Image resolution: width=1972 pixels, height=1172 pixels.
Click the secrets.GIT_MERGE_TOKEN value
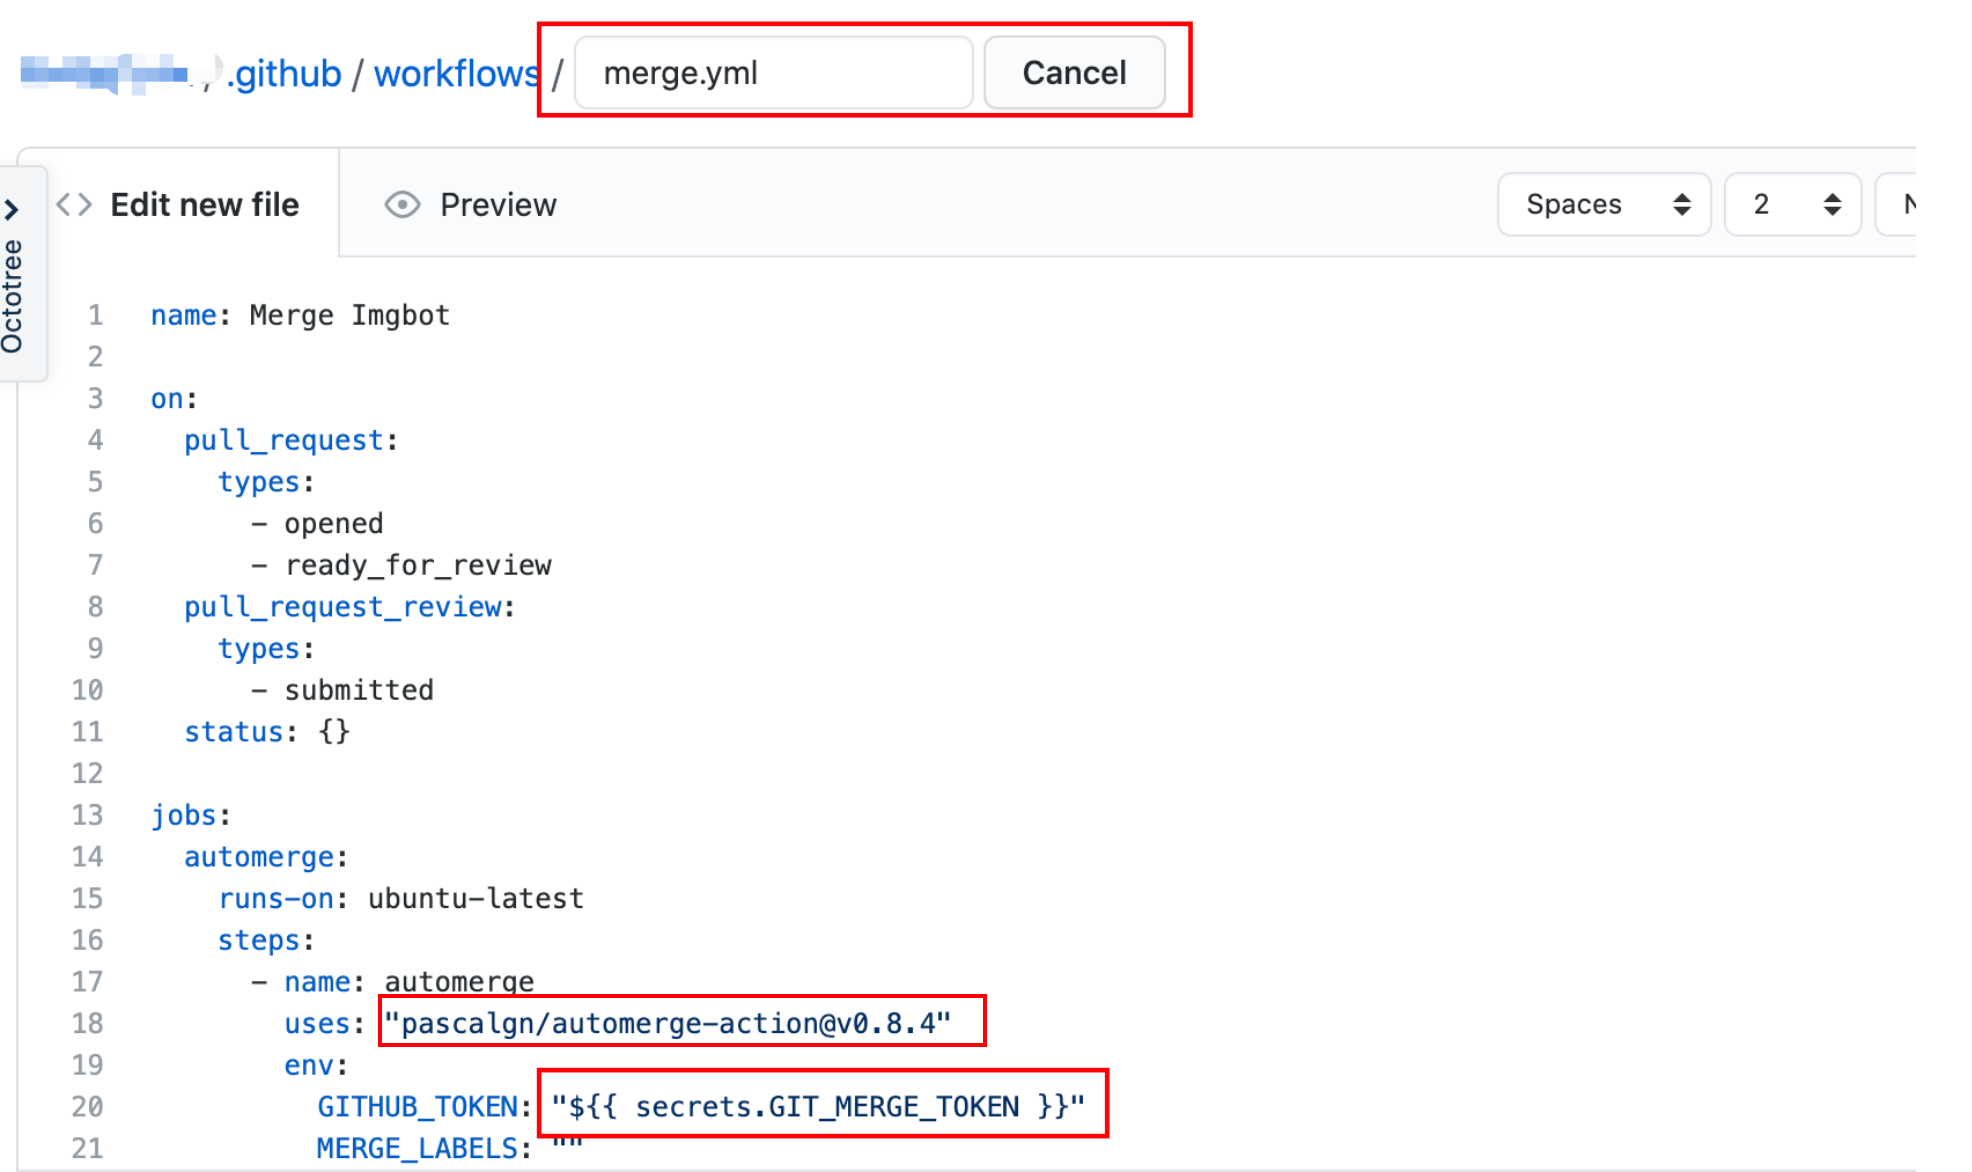pyautogui.click(x=818, y=1107)
